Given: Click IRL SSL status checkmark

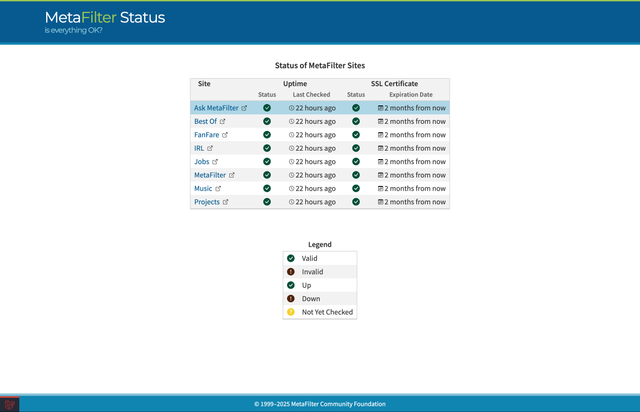Looking at the screenshot, I should (x=356, y=148).
